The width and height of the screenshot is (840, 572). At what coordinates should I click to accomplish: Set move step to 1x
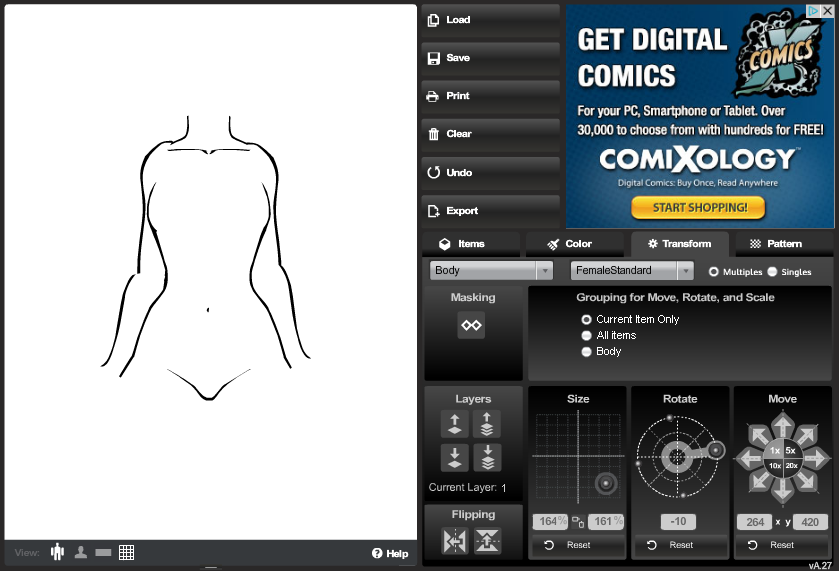[775, 450]
